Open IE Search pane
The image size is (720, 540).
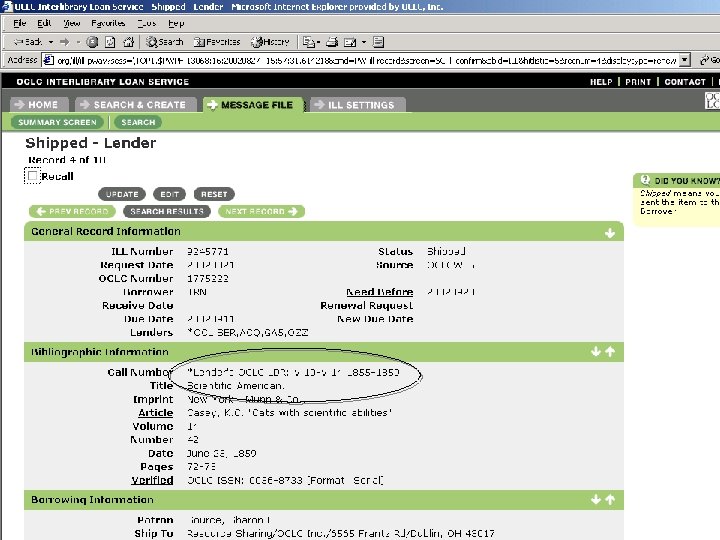164,42
